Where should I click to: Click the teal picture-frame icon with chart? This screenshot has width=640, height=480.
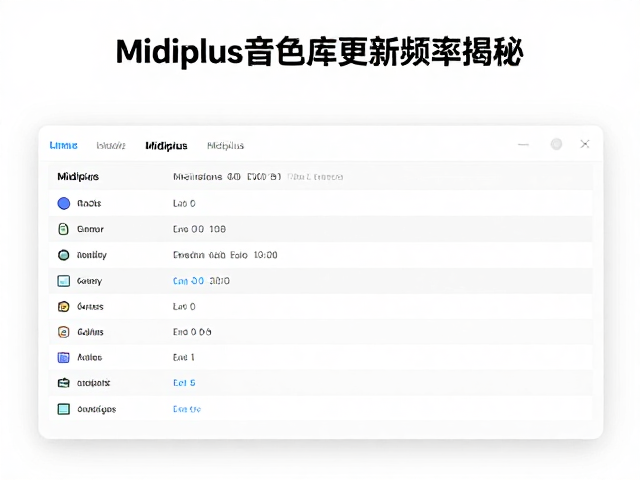pyautogui.click(x=63, y=281)
